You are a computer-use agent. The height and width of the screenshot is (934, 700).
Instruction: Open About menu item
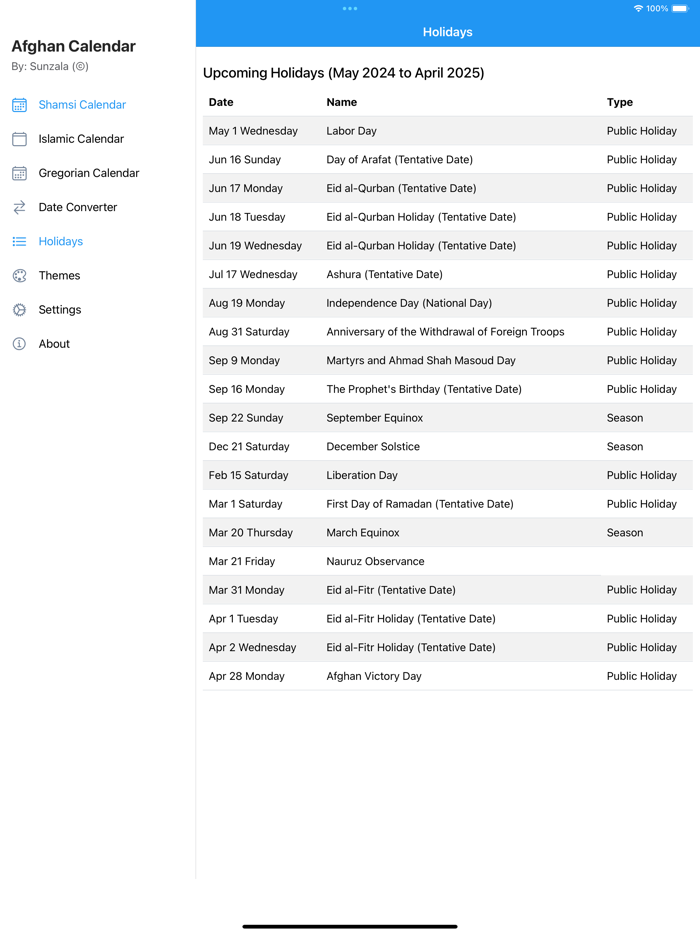(54, 344)
